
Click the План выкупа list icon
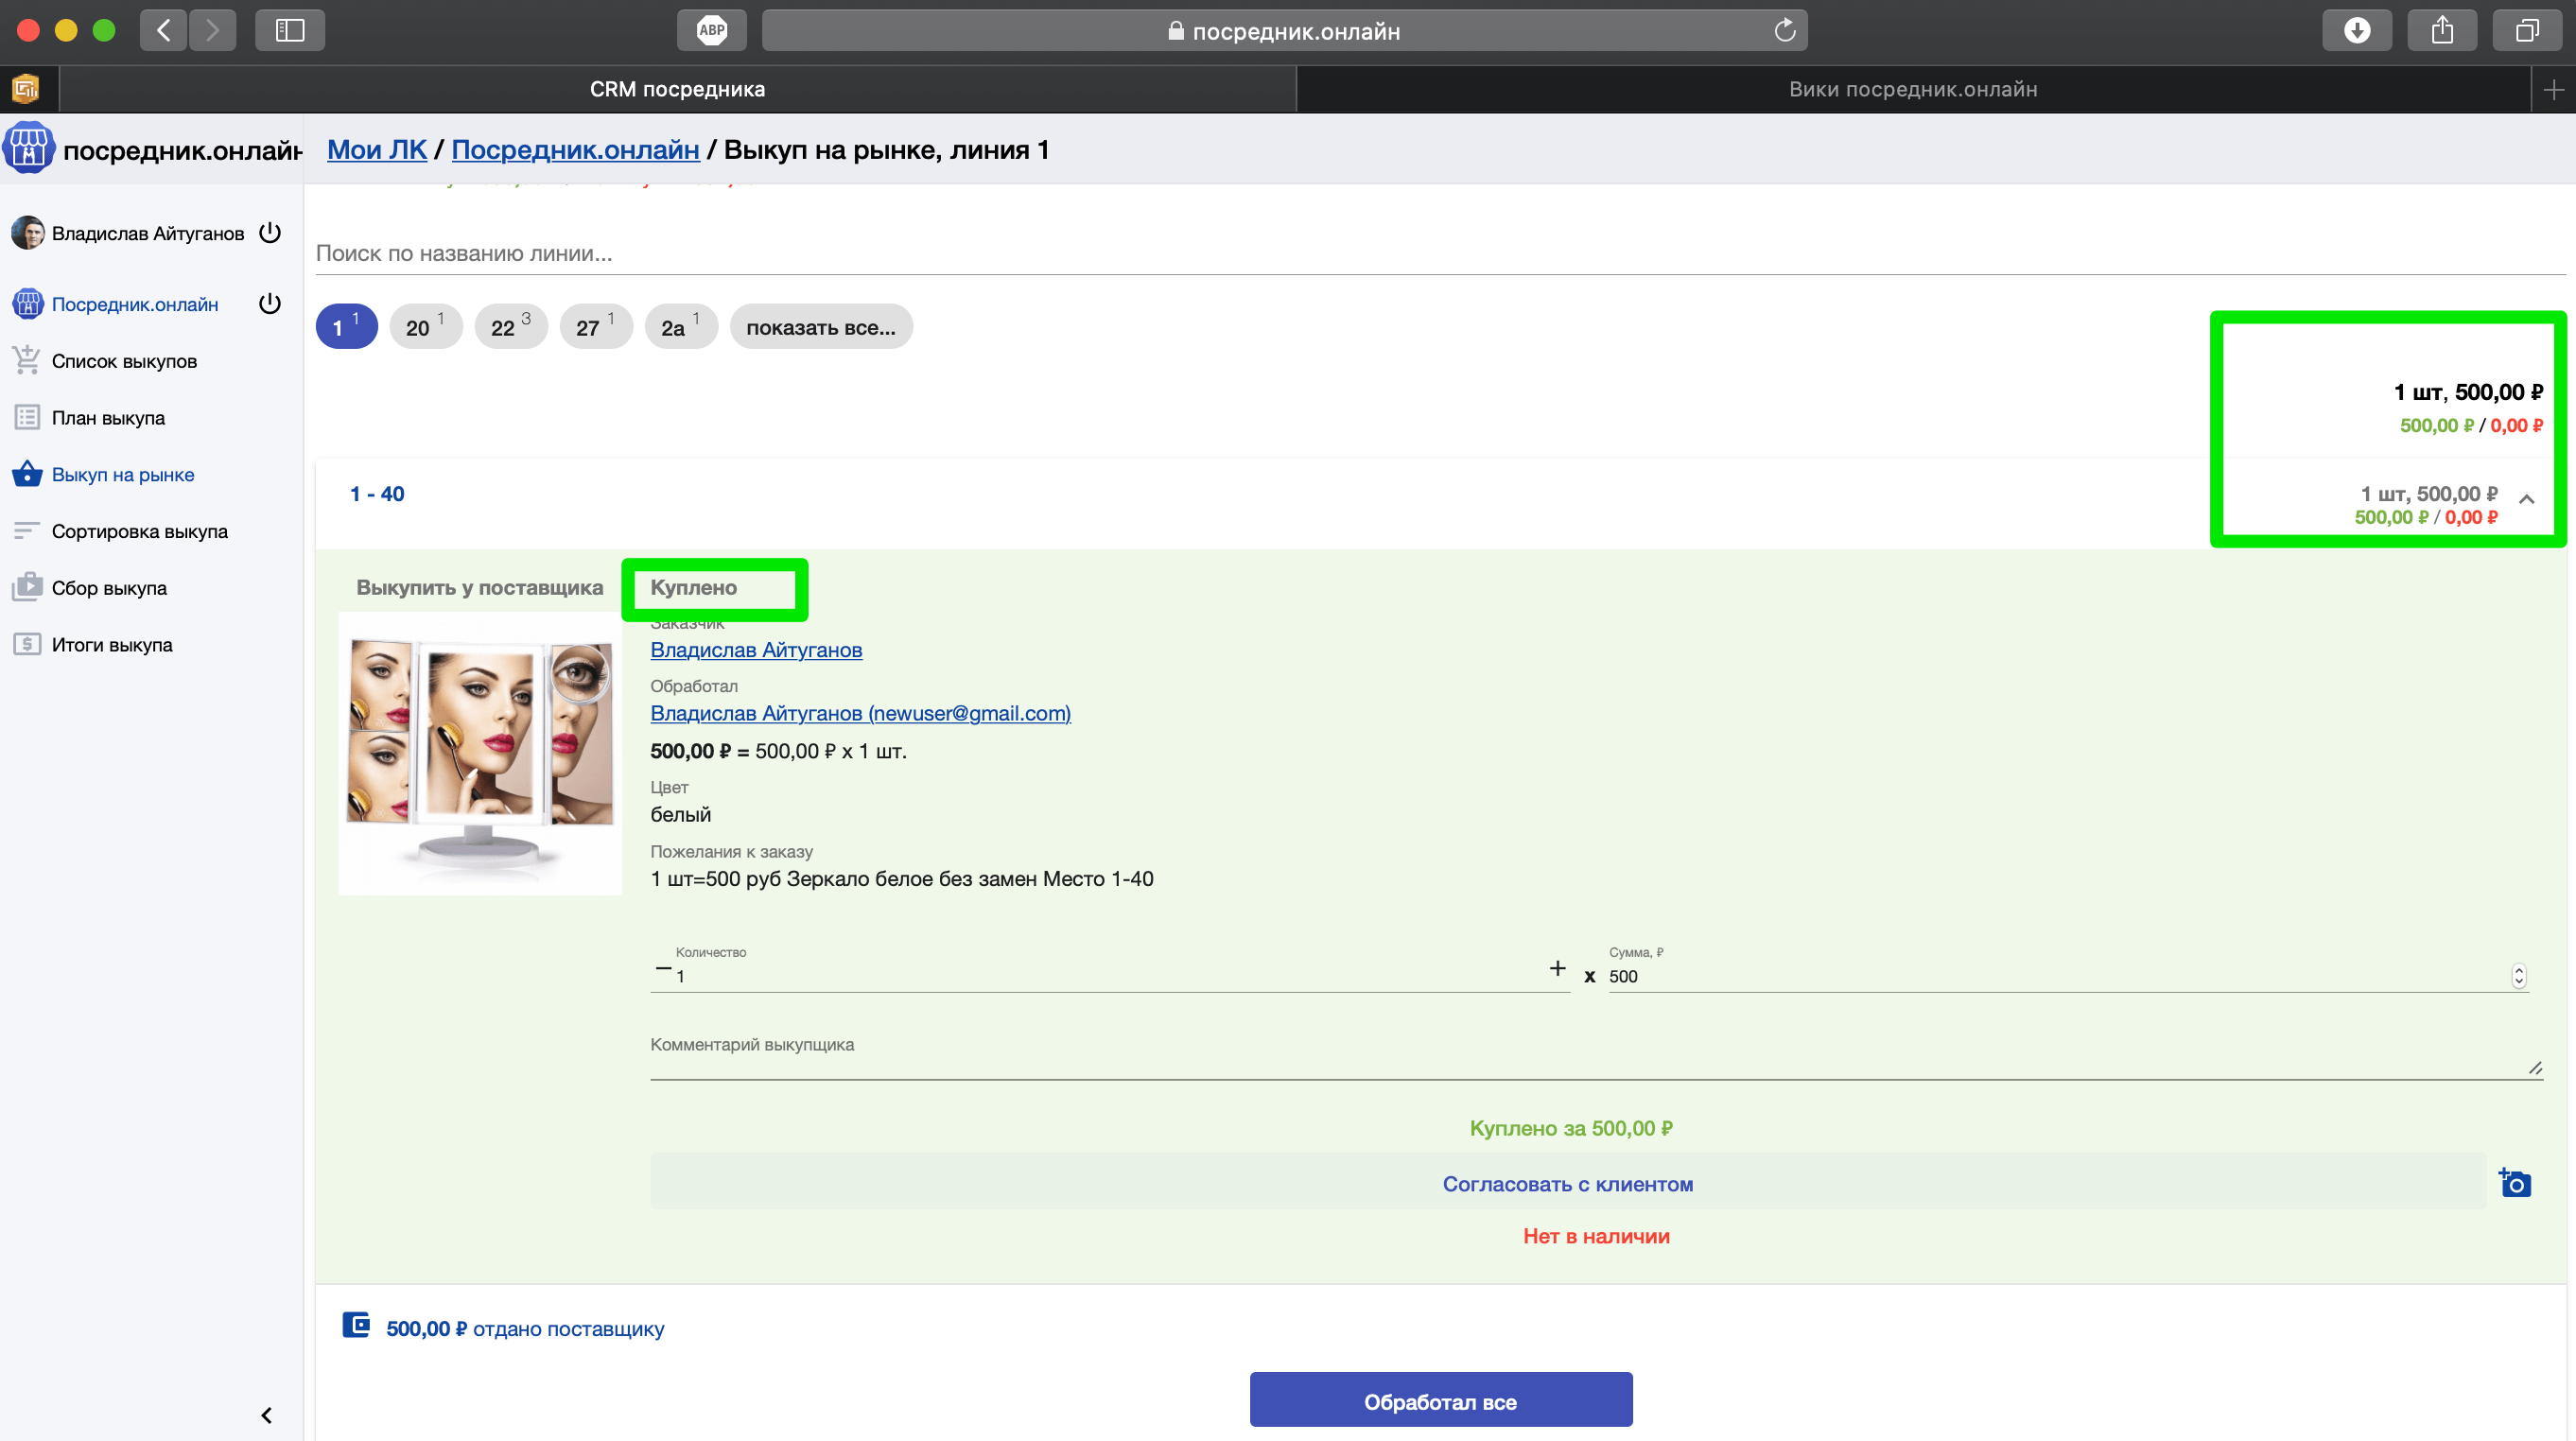[27, 417]
